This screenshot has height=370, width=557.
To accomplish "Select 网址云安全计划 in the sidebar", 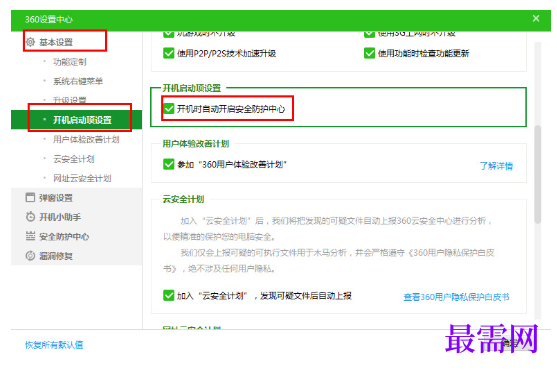I will click(x=82, y=178).
